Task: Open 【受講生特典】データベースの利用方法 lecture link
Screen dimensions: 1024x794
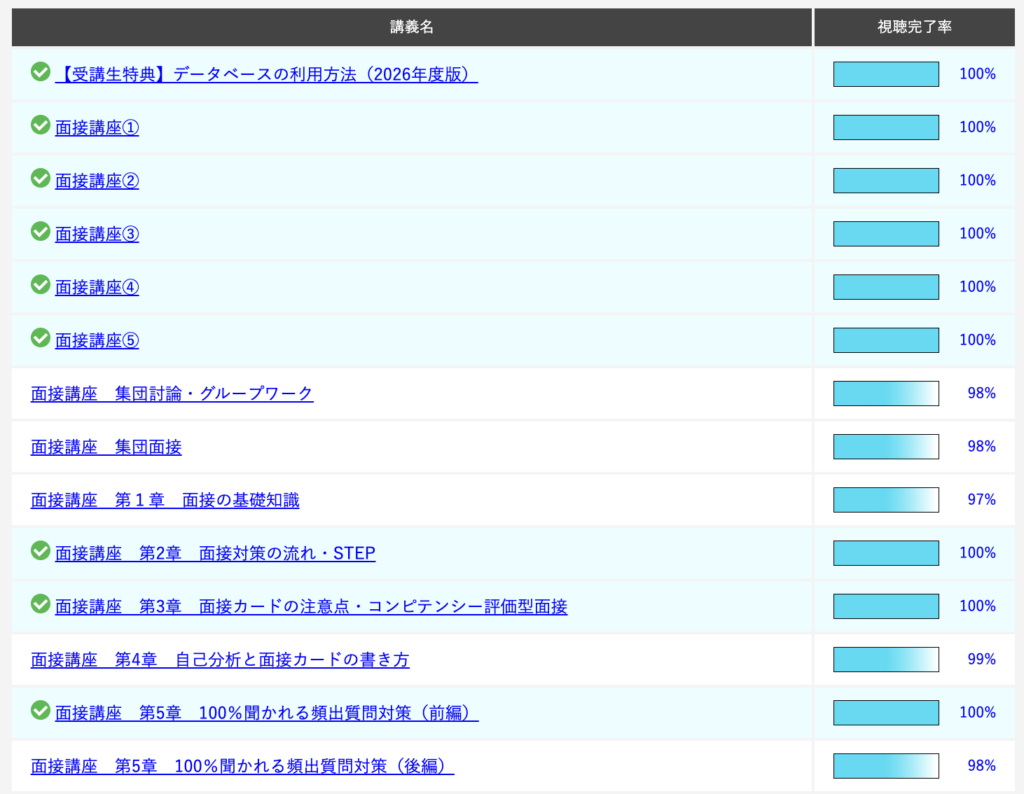Action: 266,75
